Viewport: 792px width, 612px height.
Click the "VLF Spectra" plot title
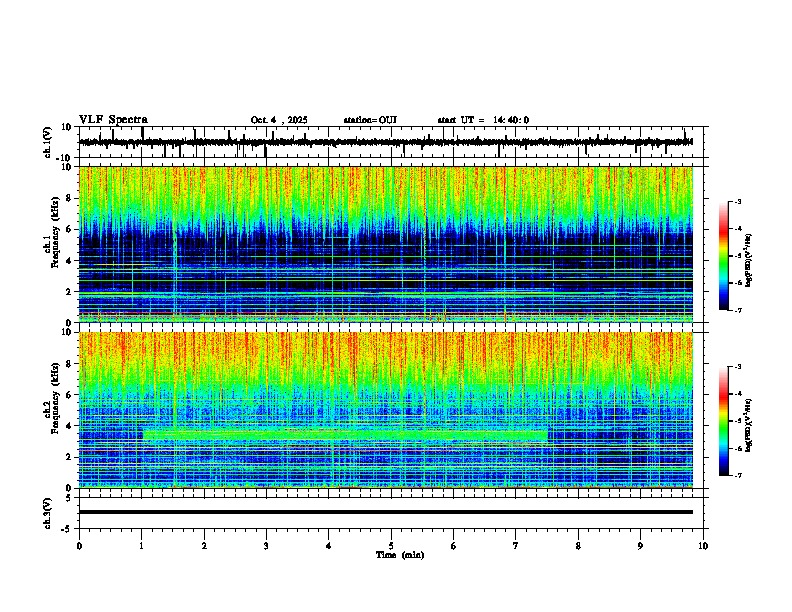113,120
